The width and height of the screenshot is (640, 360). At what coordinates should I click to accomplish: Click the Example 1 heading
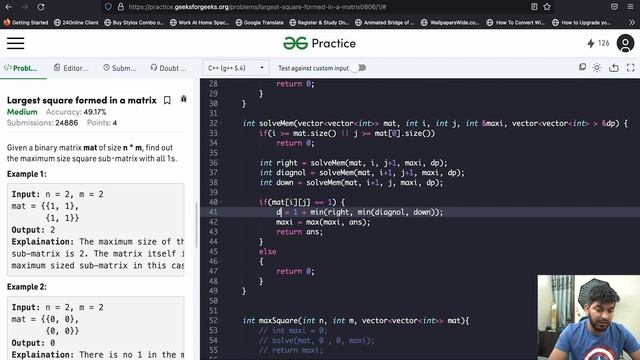click(x=27, y=174)
